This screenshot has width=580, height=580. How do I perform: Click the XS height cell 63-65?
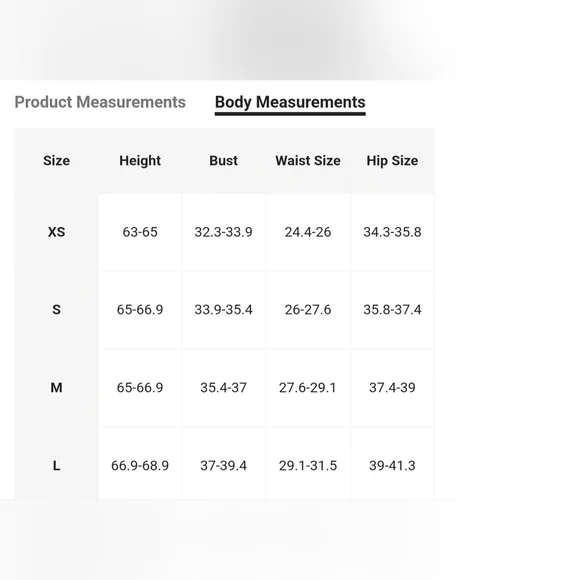140,232
